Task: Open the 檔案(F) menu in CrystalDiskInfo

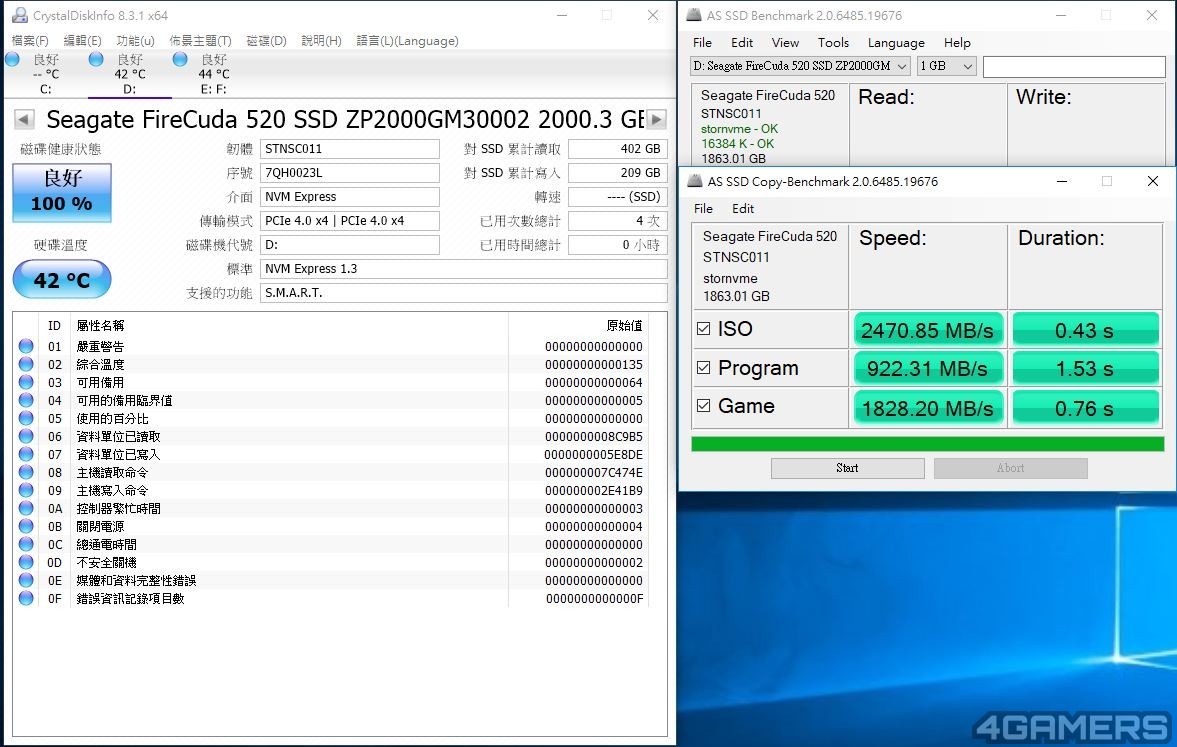Action: click(30, 41)
